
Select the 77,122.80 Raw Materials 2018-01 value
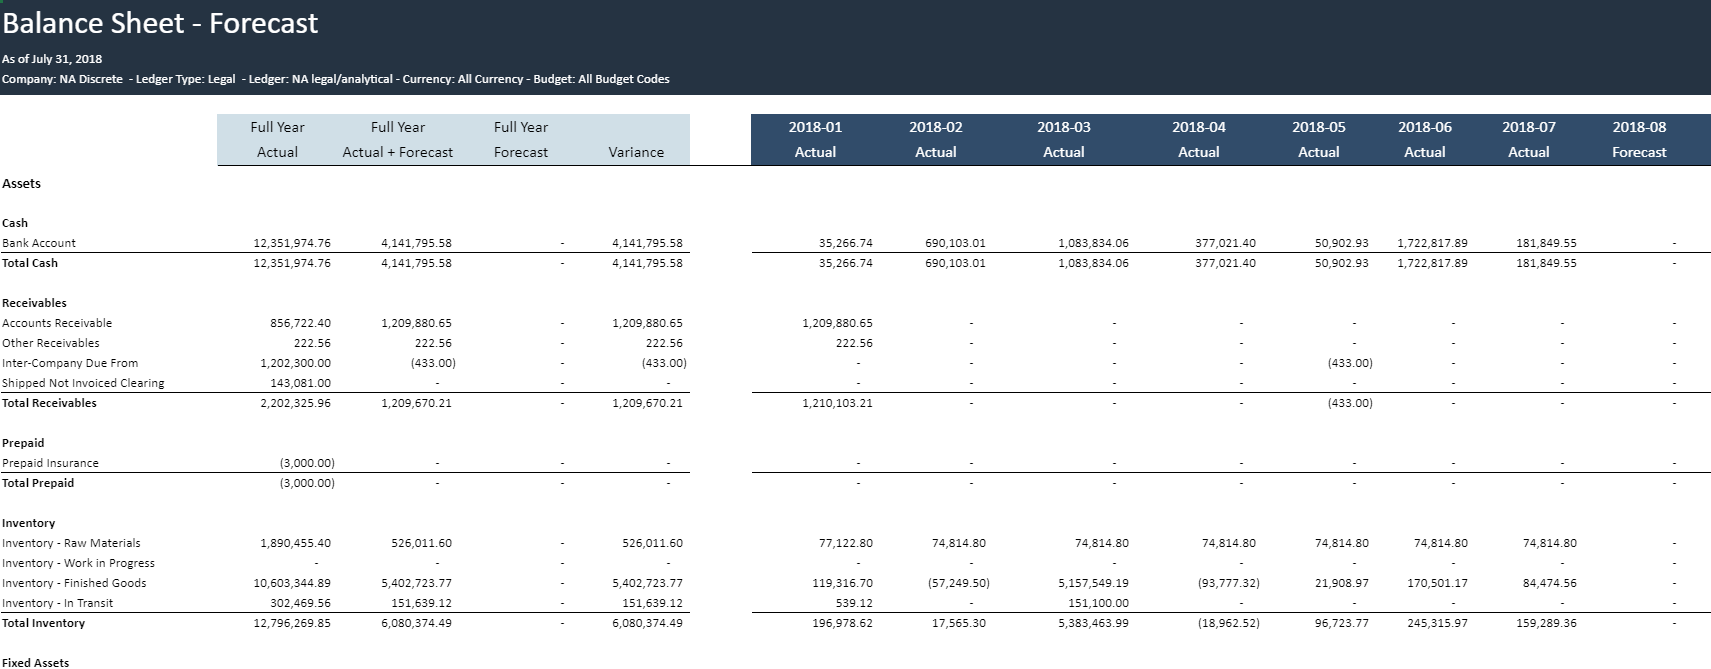pos(845,543)
